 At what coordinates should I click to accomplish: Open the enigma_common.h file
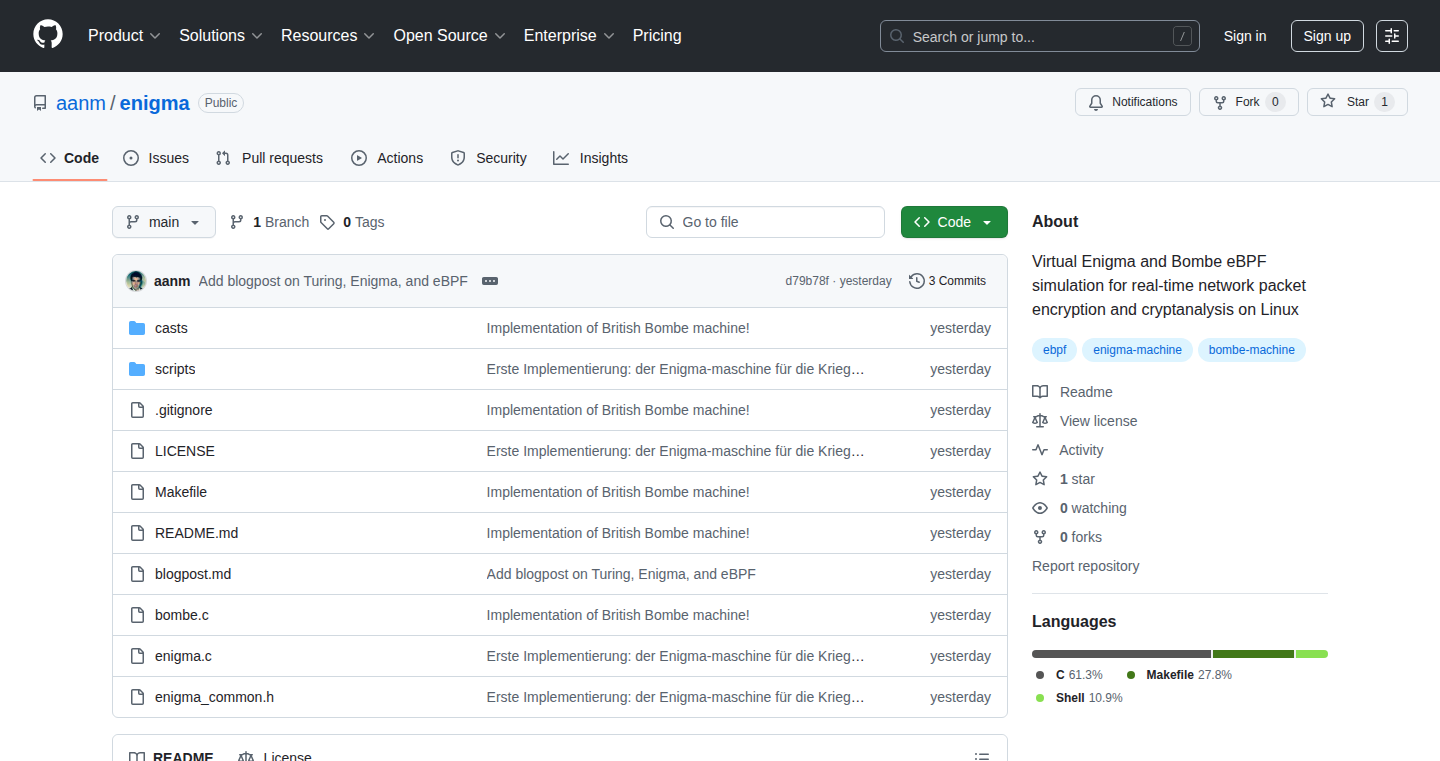[x=214, y=697]
